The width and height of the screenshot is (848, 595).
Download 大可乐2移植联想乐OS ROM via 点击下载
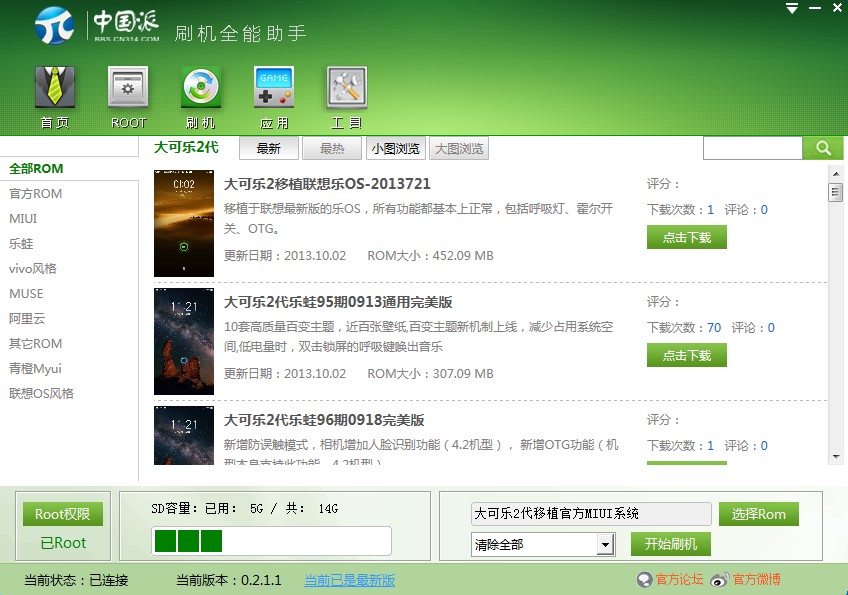click(687, 237)
